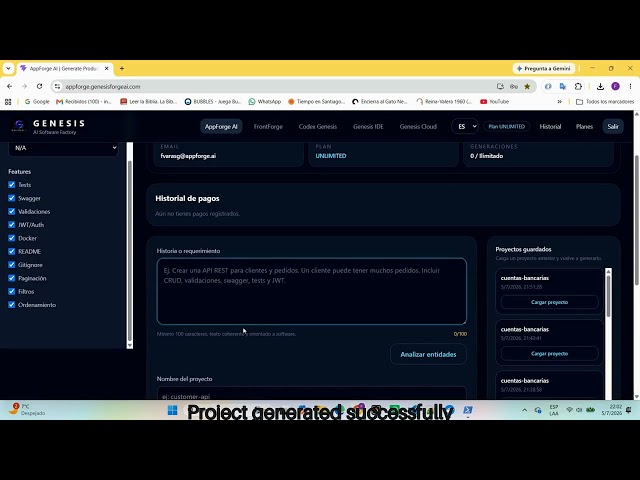Viewport: 640px width, 480px height.
Task: Open the Leer la Biblia bookmark
Action: pyautogui.click(x=149, y=102)
